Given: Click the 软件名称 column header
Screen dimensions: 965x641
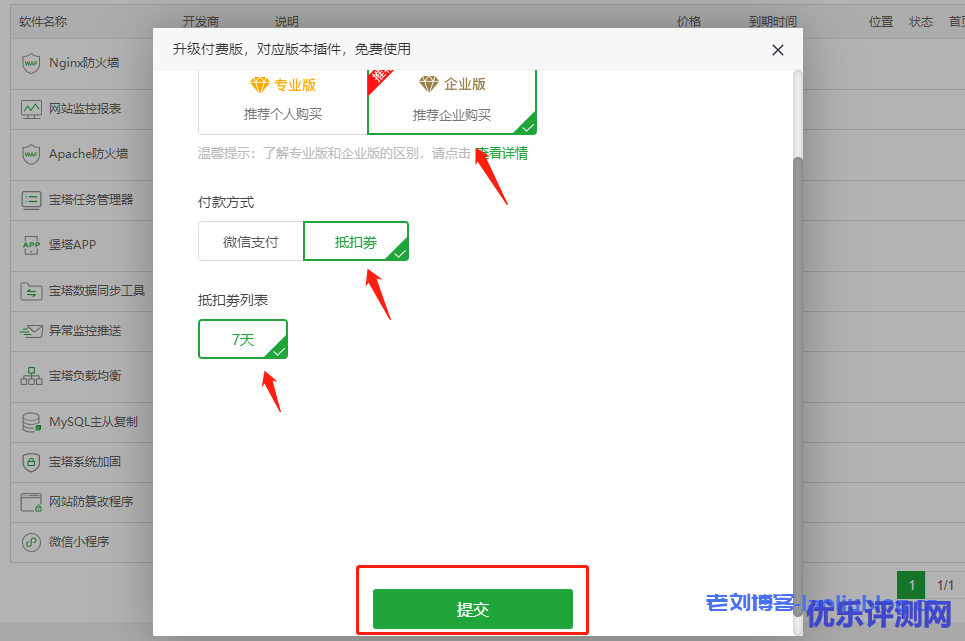Looking at the screenshot, I should pos(43,22).
